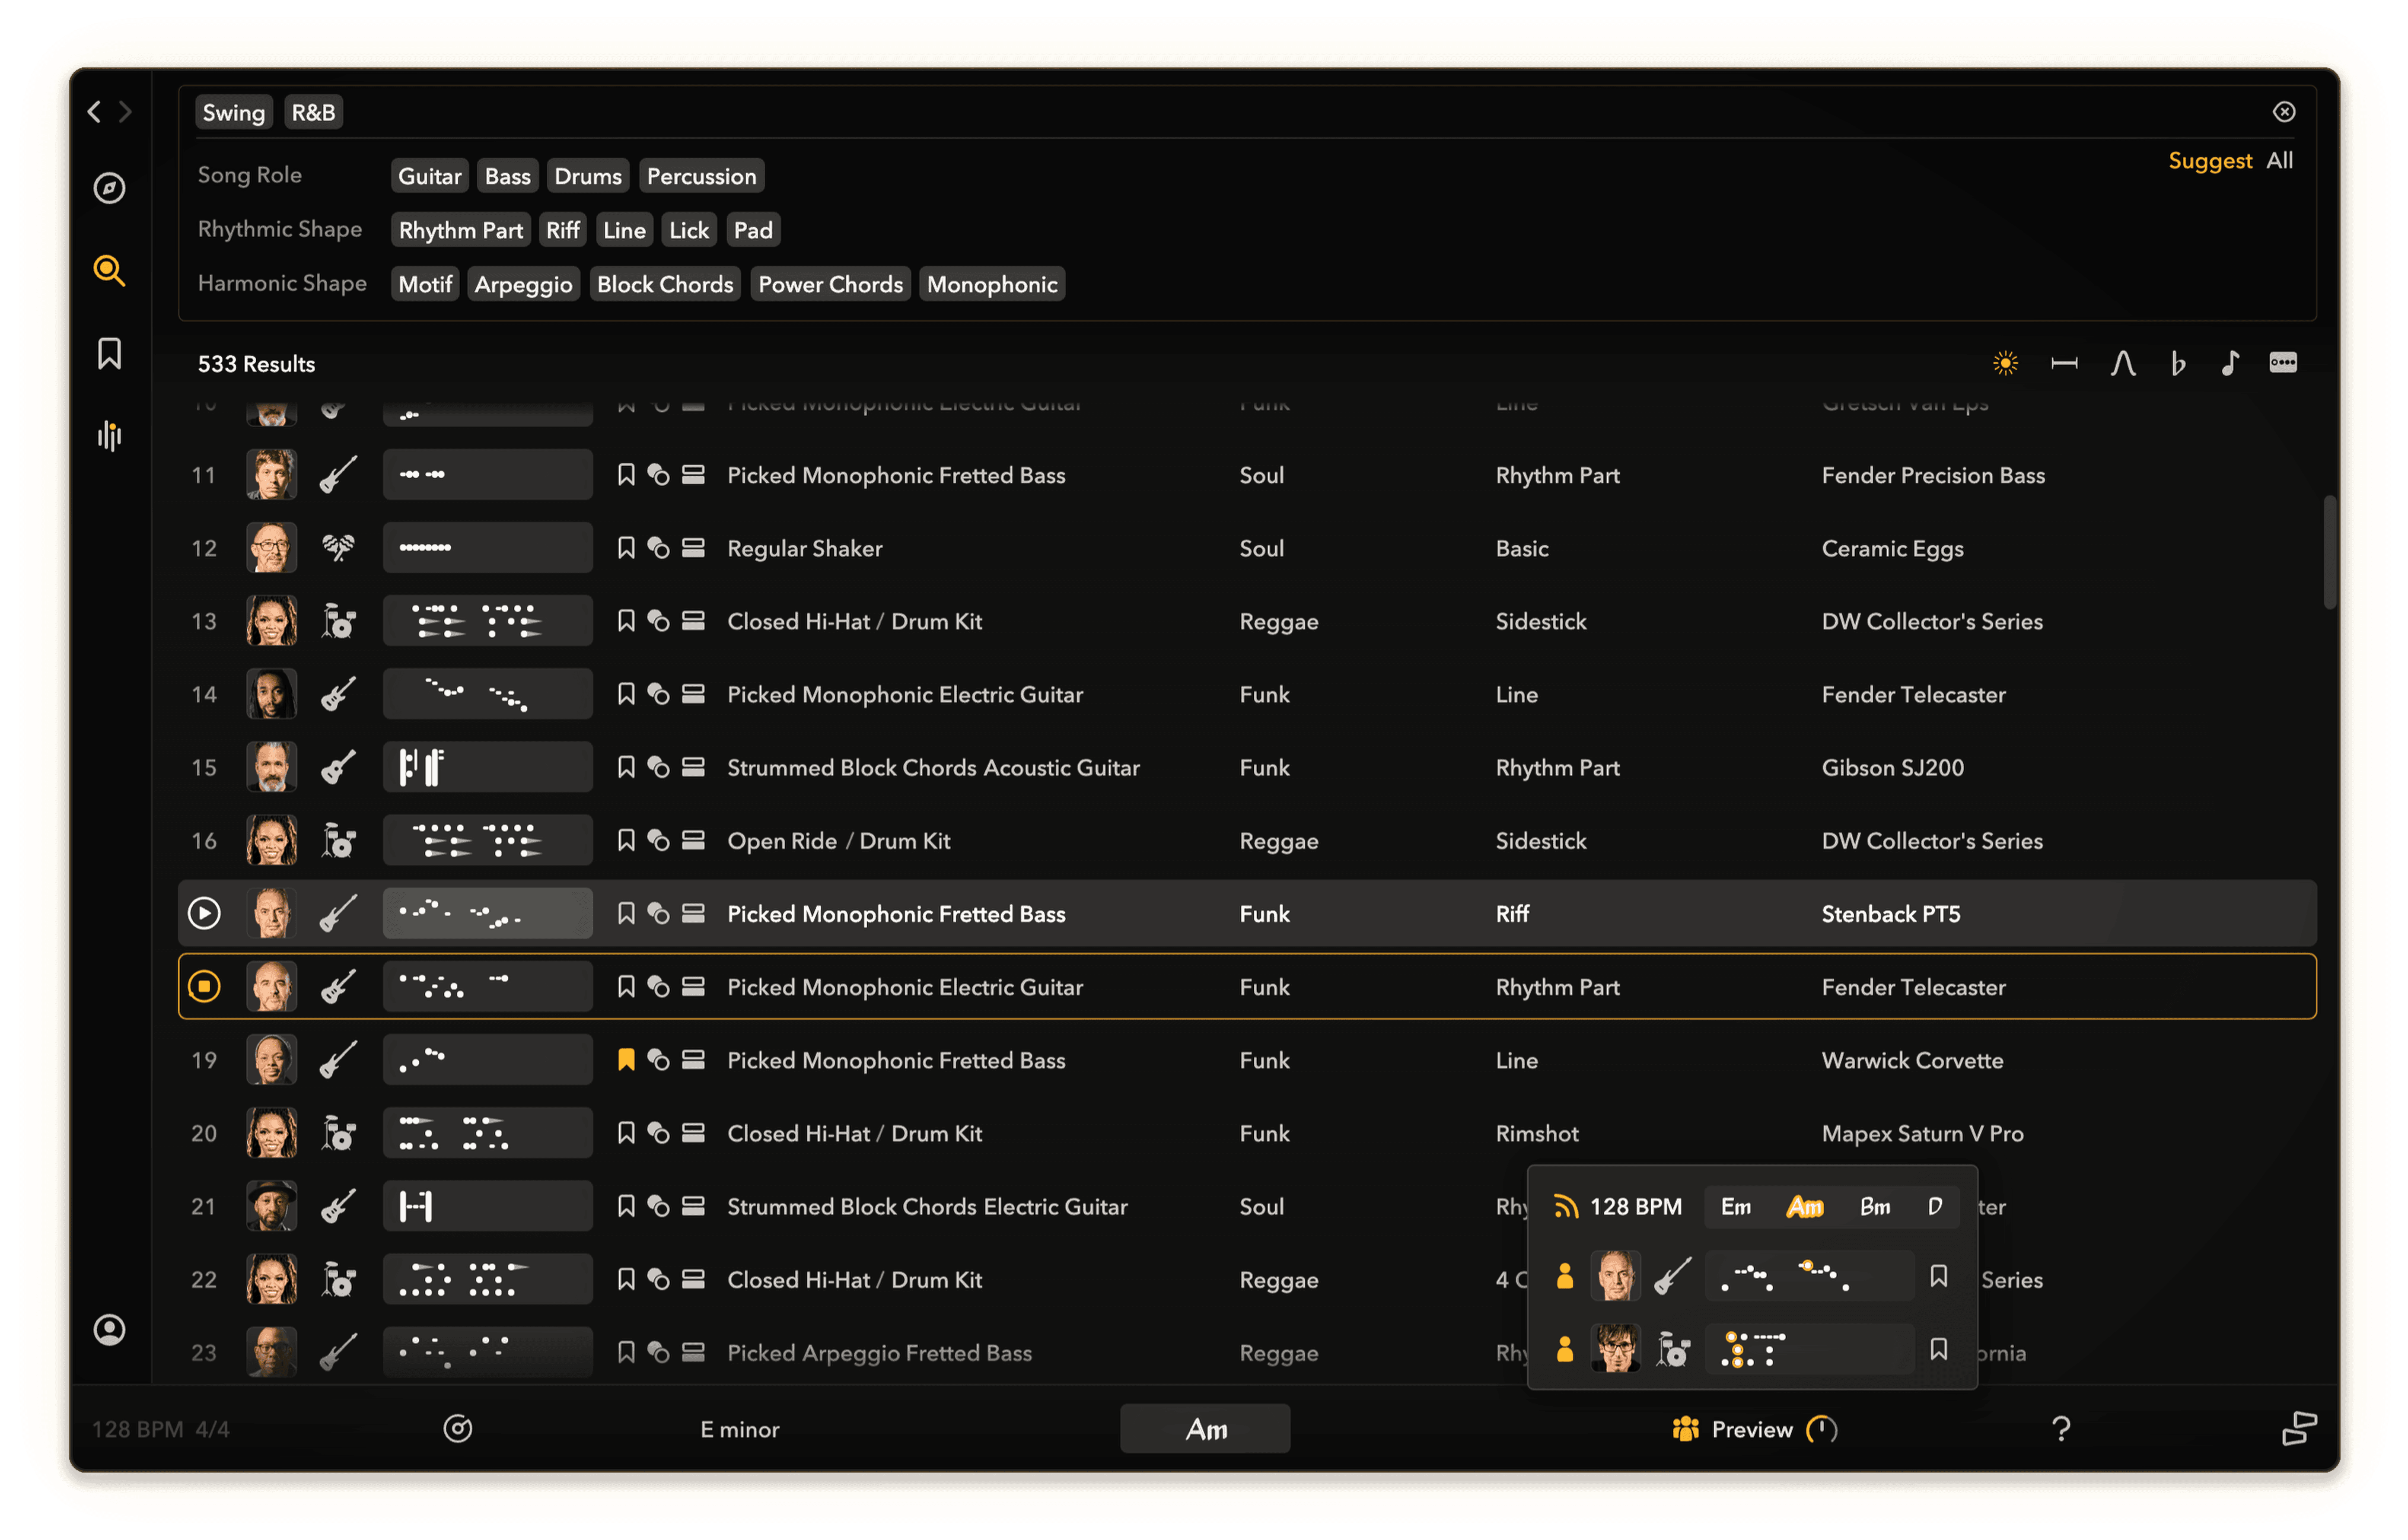Click the help question mark icon

[2060, 1429]
